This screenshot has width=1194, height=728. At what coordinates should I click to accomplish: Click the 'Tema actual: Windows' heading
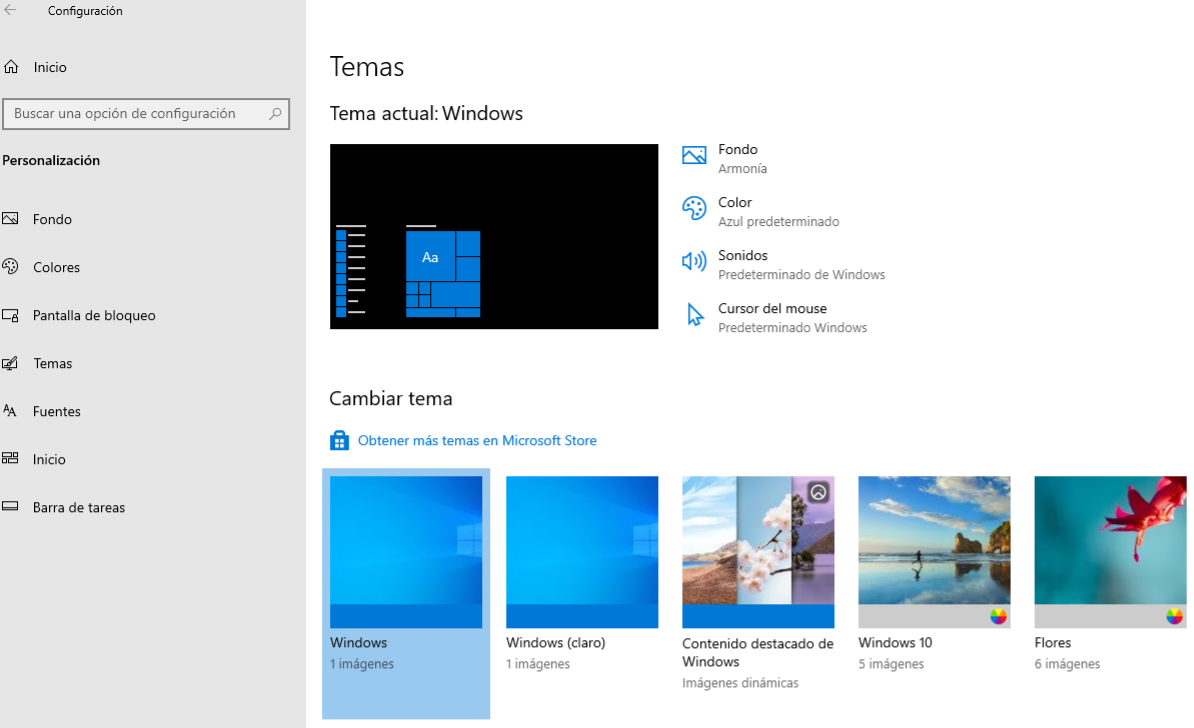(x=426, y=113)
